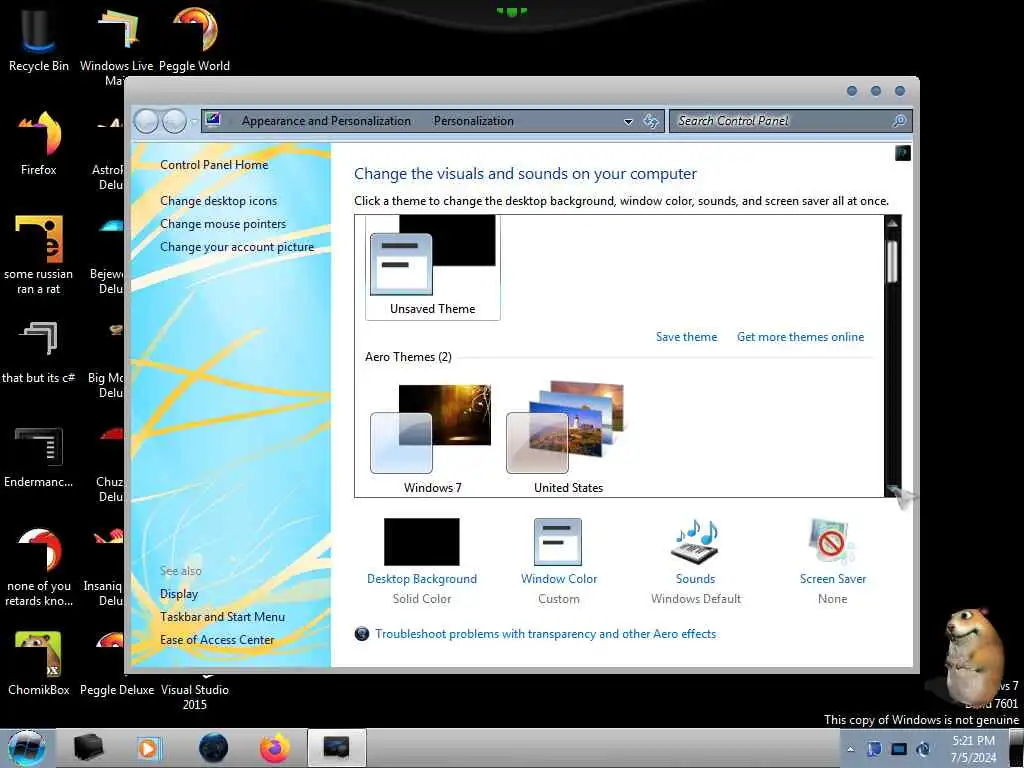Open Ease of Access Center link
The width and height of the screenshot is (1024, 768).
[217, 640]
